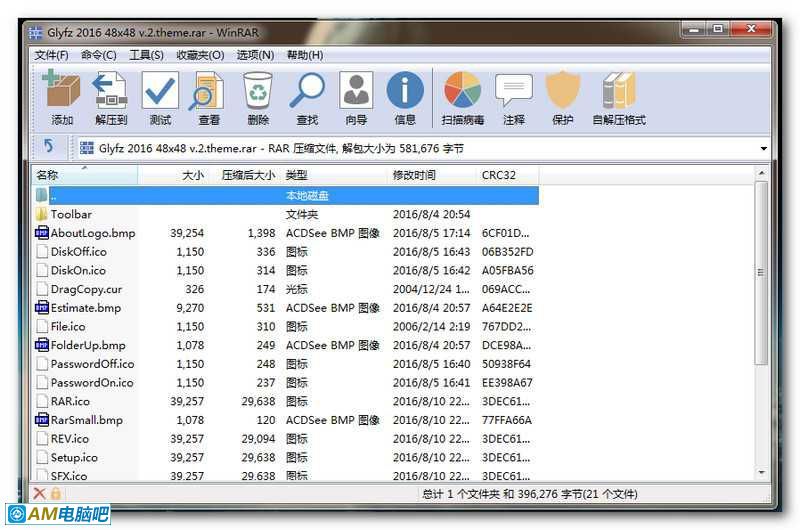Sort by Packed size (压缩后大小) header
Screen dimensions: 800x530
click(x=245, y=175)
